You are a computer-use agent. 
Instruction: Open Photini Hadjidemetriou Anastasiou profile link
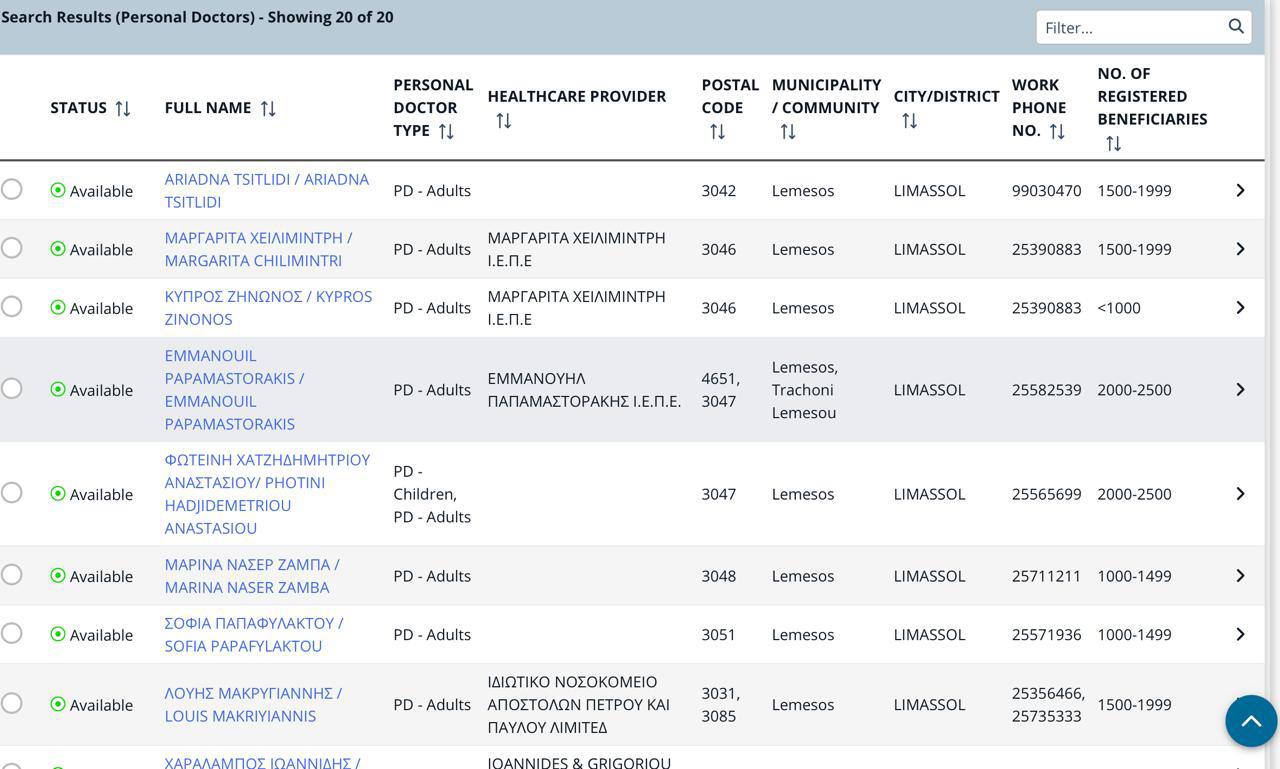coord(267,494)
